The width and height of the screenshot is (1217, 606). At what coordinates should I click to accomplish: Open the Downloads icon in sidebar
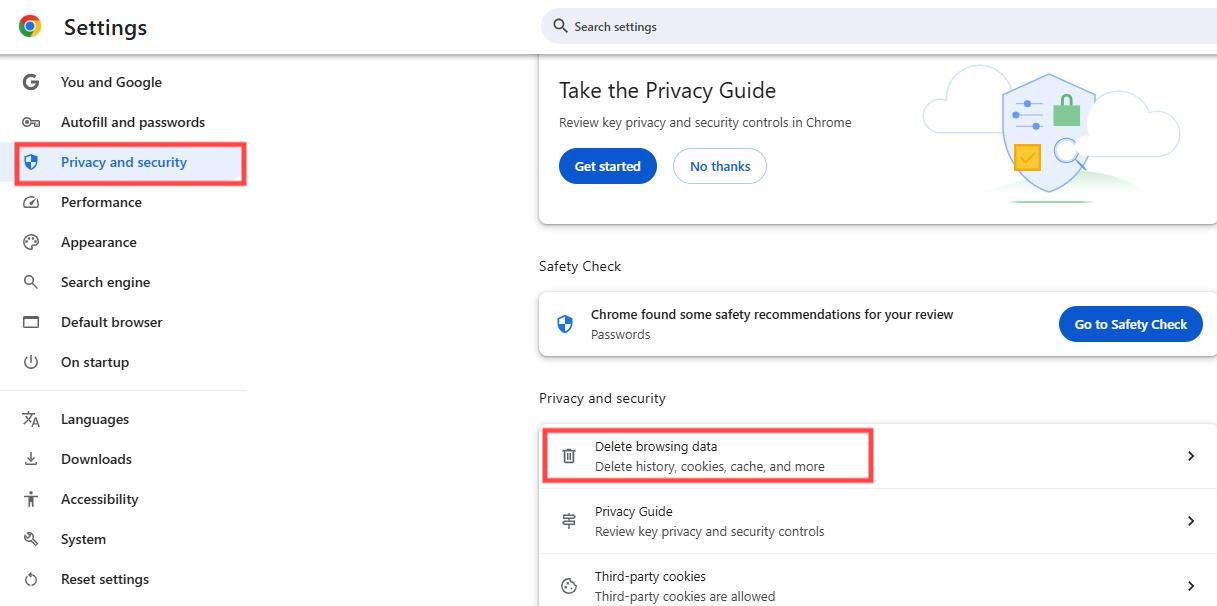point(30,459)
